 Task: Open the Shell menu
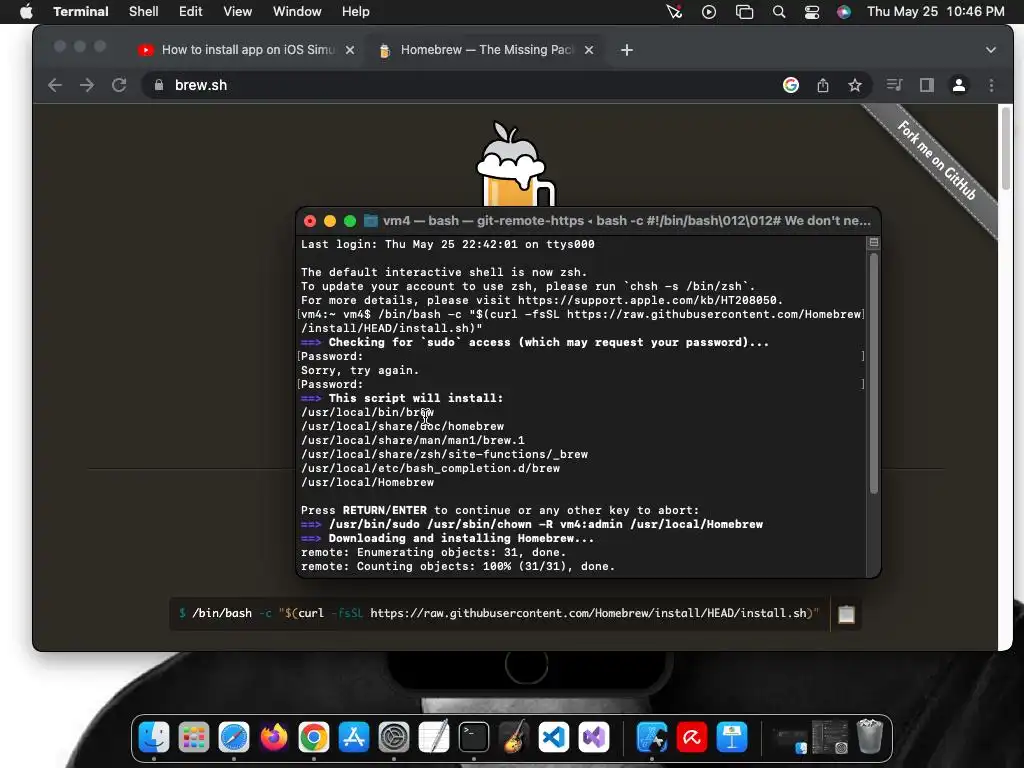[x=144, y=11]
